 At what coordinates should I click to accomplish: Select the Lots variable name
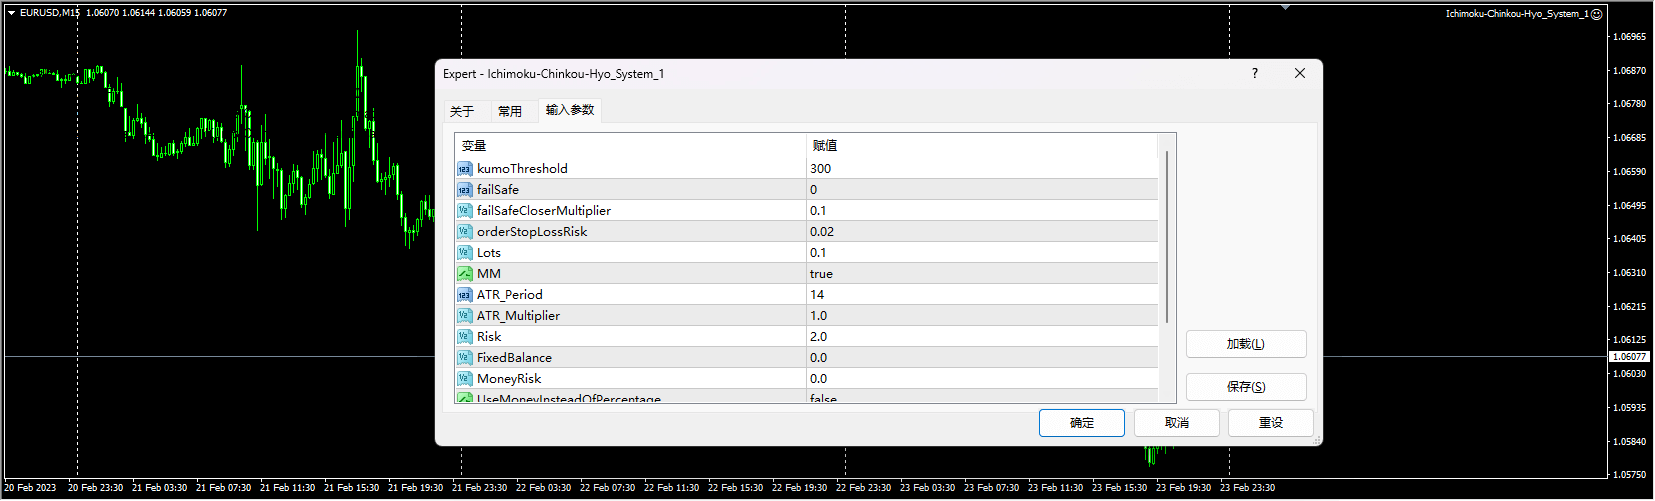(489, 253)
